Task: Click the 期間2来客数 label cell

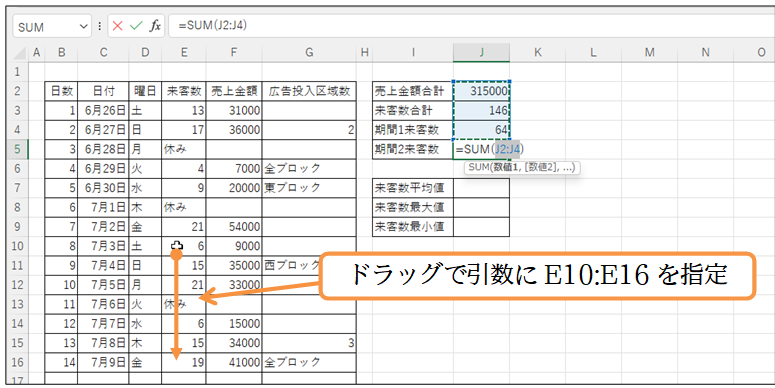Action: point(413,149)
